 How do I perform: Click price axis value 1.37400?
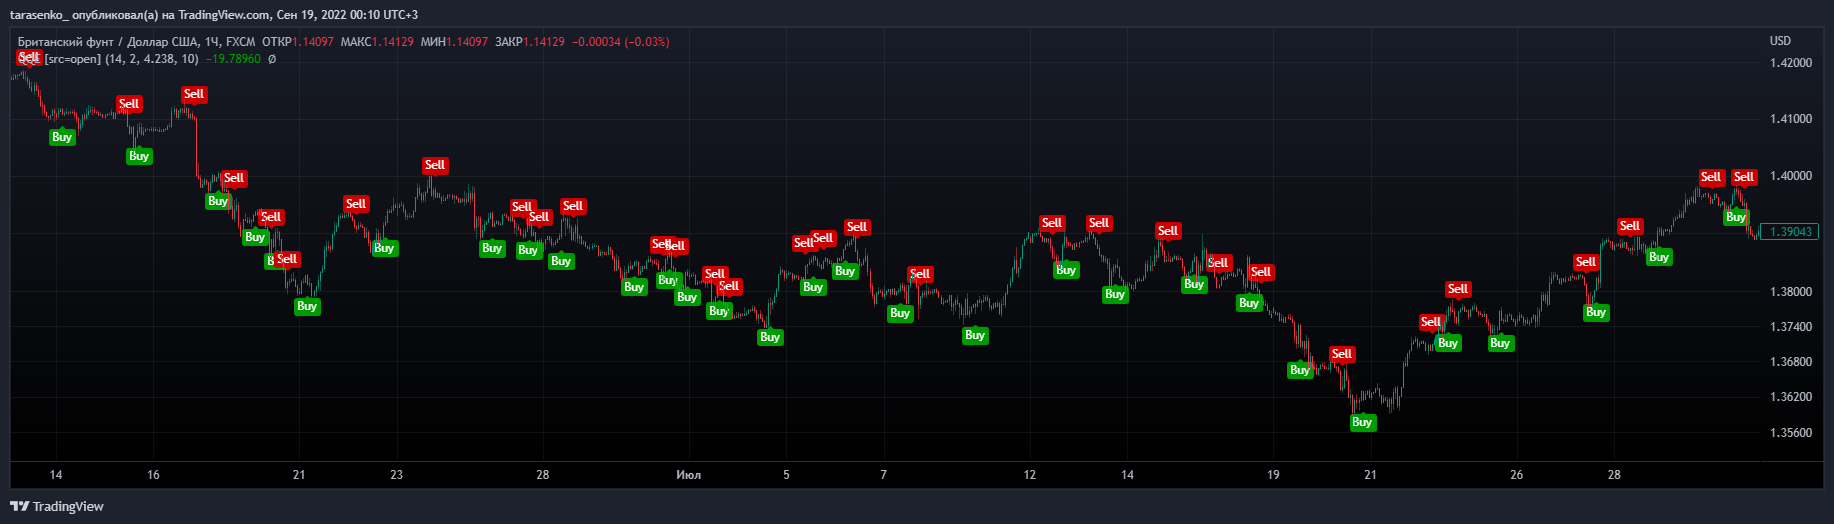1790,327
